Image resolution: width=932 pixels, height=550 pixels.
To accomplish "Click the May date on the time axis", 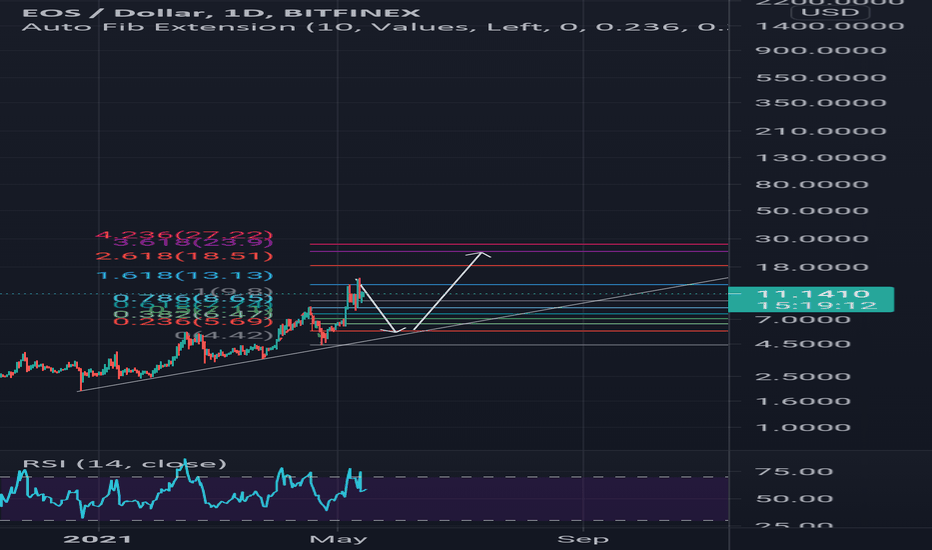I will pyautogui.click(x=338, y=539).
